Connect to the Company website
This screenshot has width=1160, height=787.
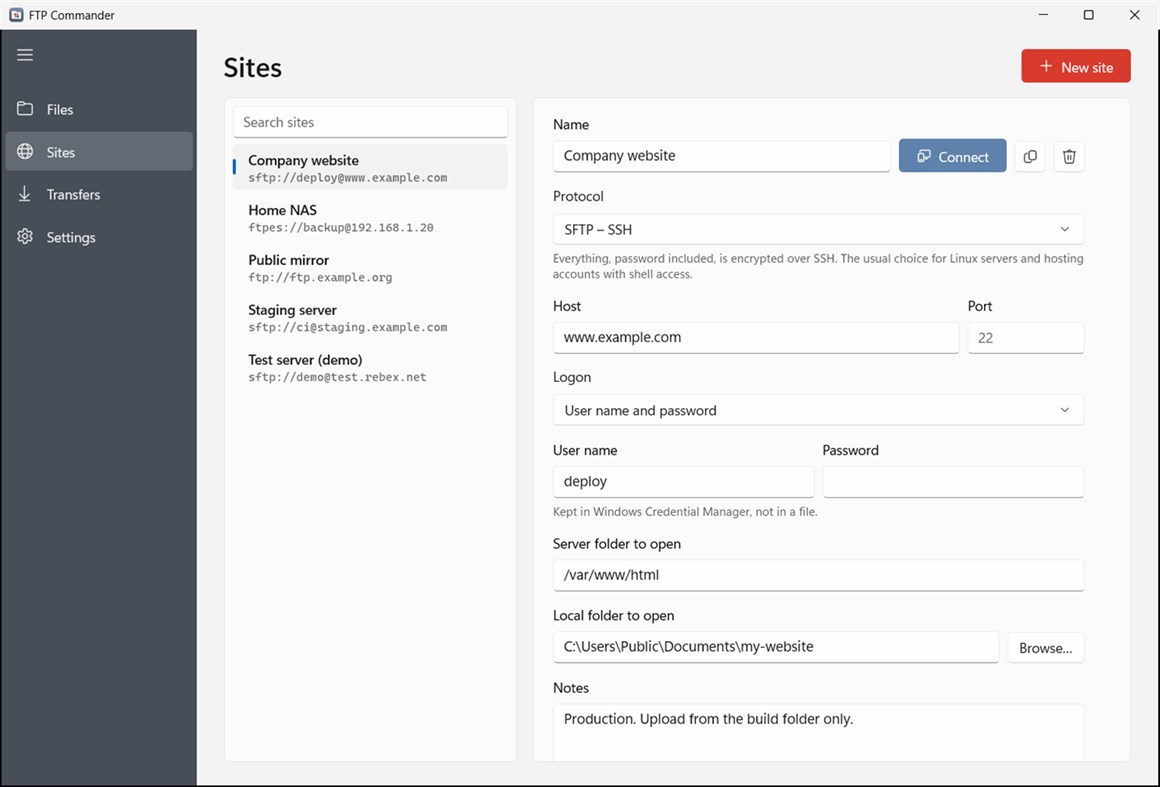[x=952, y=156]
